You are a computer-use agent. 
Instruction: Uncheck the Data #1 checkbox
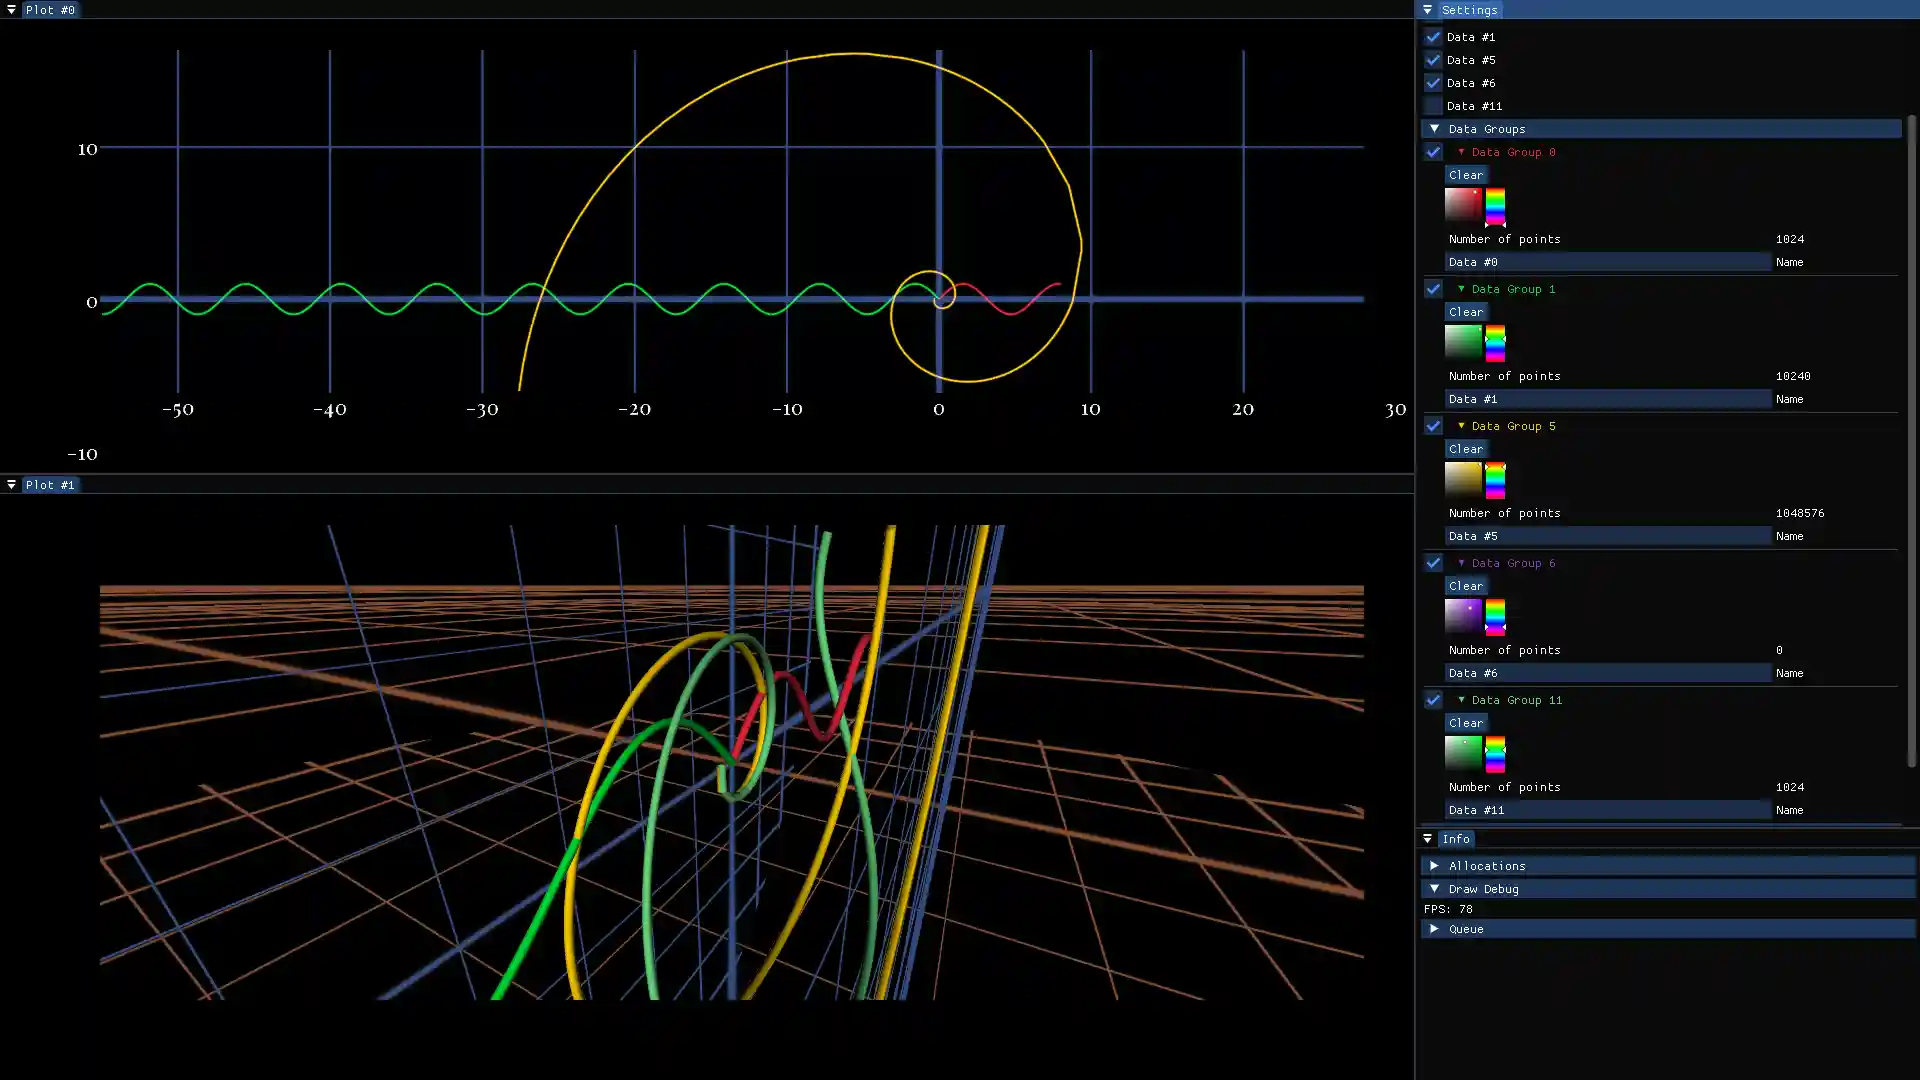(x=1433, y=36)
